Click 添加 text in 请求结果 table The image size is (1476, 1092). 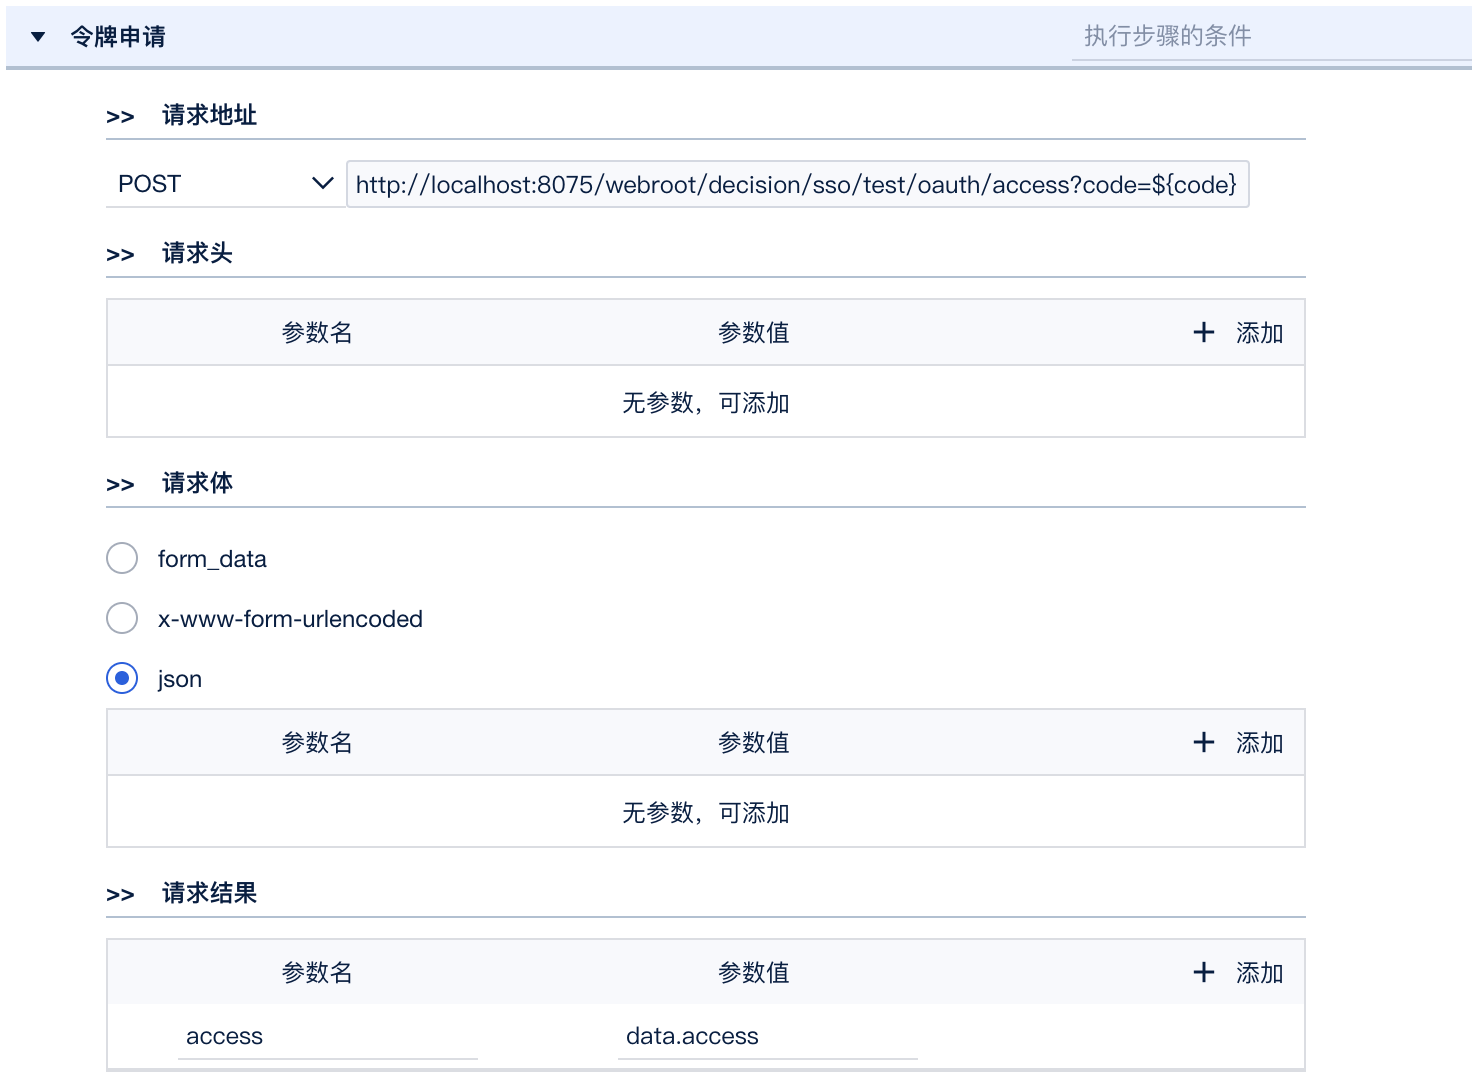coord(1259,973)
